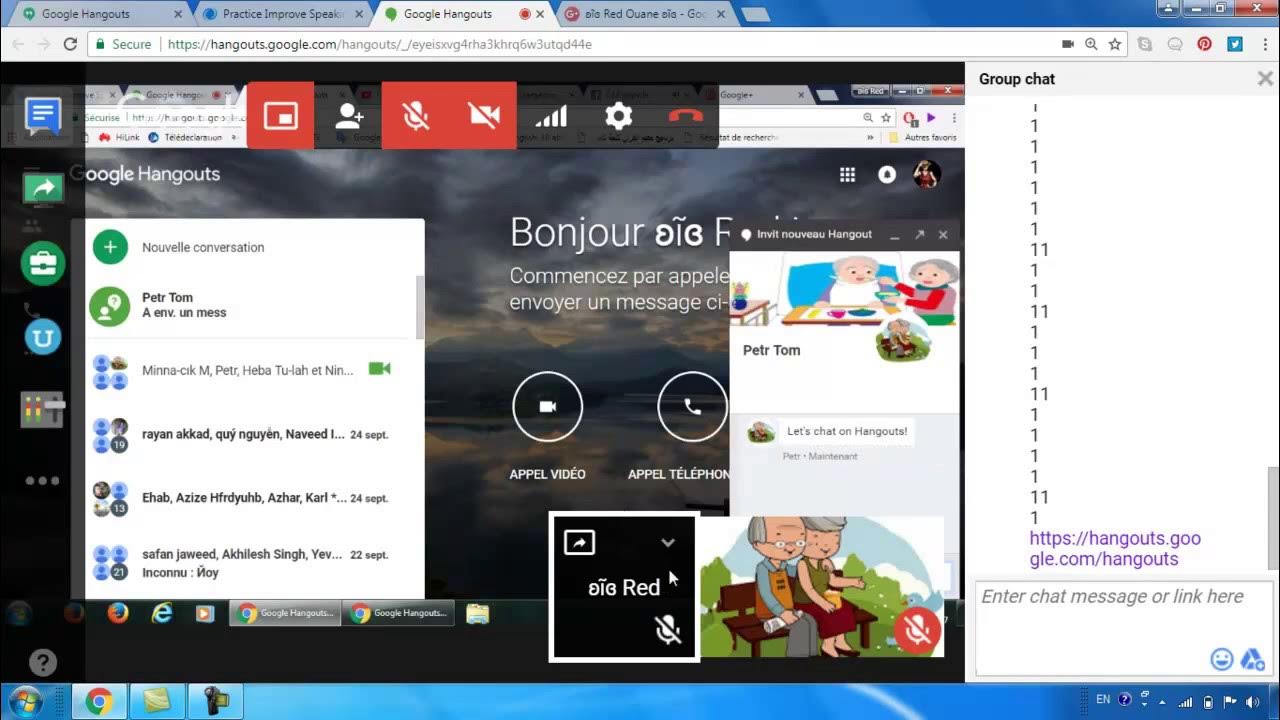Turn the camera back on
The width and height of the screenshot is (1280, 720).
pos(483,115)
